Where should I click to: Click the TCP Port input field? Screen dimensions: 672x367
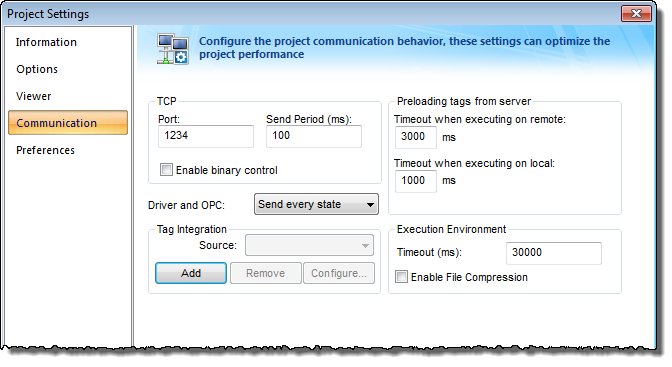tap(206, 136)
